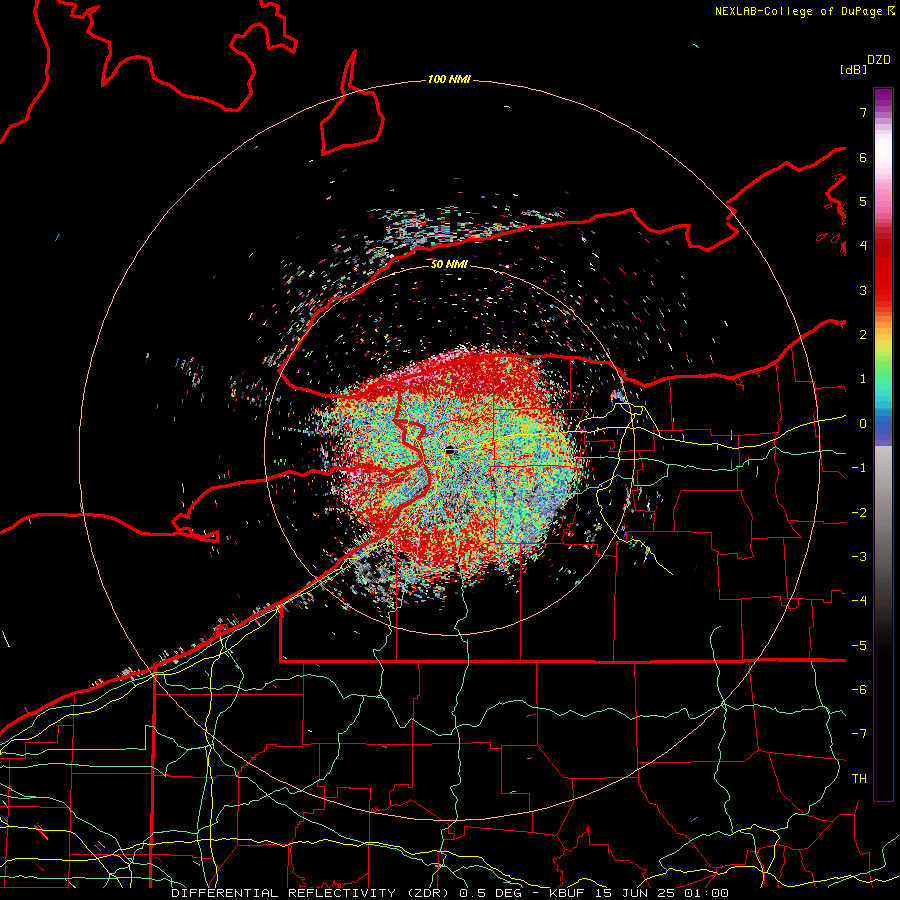Click the 0 value on color scale
The image size is (900, 900).
tap(863, 424)
